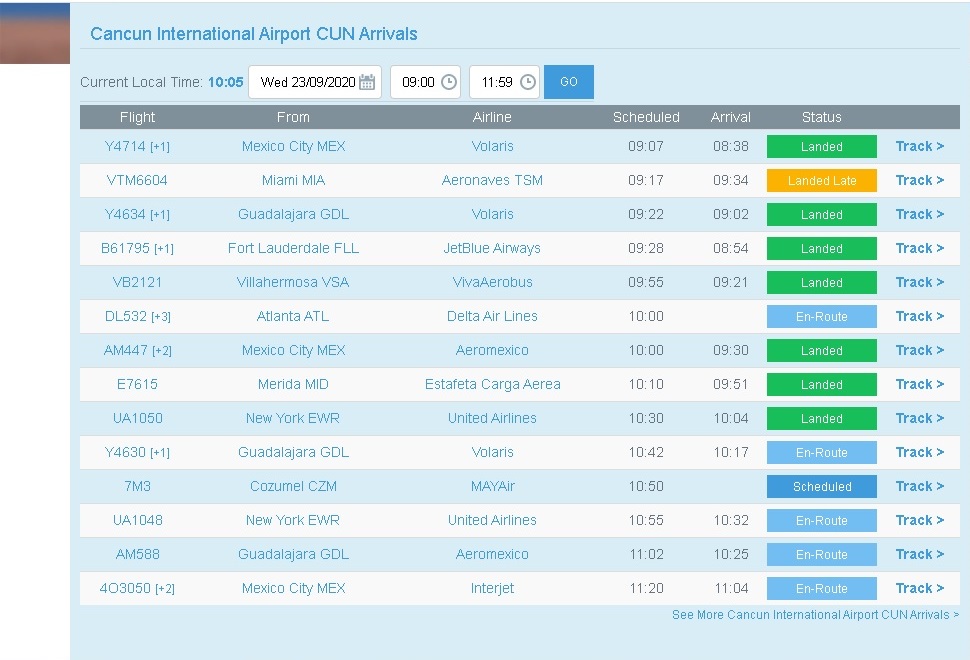970x660 pixels.
Task: Track flight B61795 from Fort Lauderdale
Action: (920, 248)
